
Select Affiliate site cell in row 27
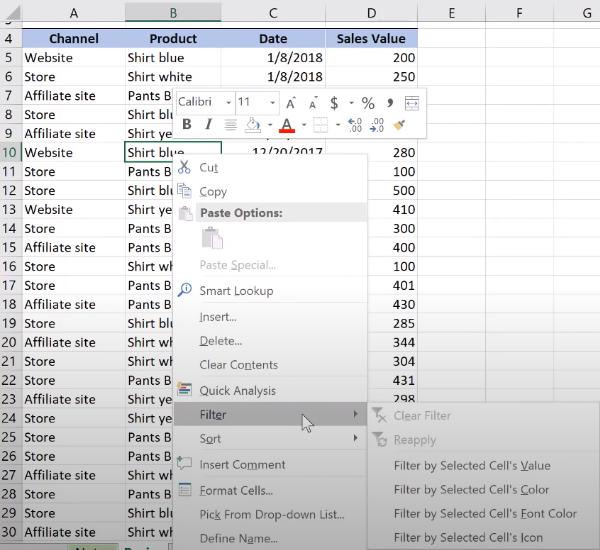pos(74,475)
